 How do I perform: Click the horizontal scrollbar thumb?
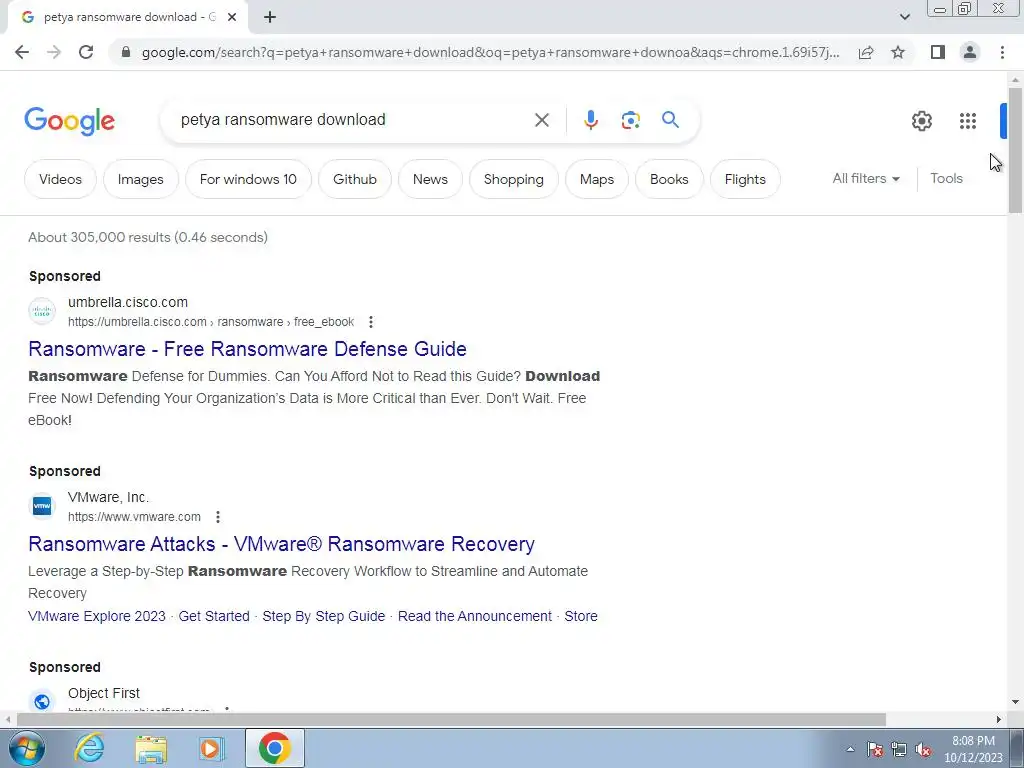click(x=451, y=719)
